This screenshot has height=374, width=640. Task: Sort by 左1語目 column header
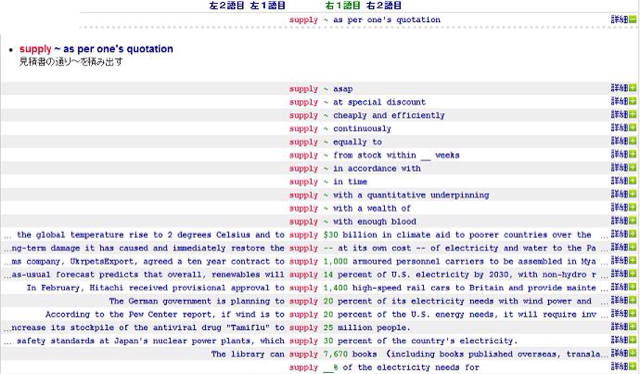tap(267, 5)
